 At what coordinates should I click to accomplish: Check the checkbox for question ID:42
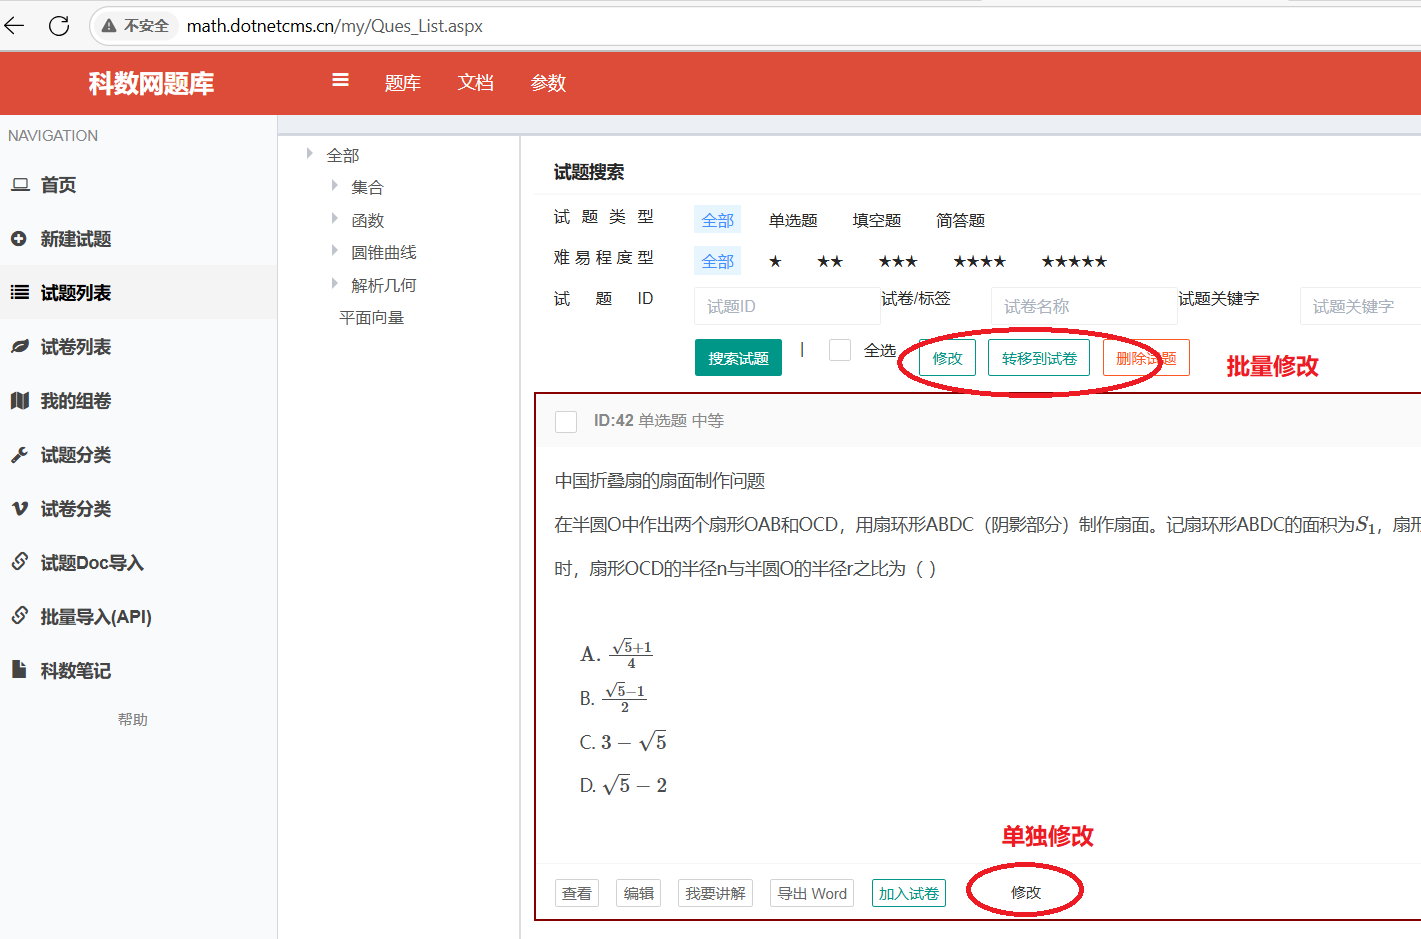pos(565,421)
